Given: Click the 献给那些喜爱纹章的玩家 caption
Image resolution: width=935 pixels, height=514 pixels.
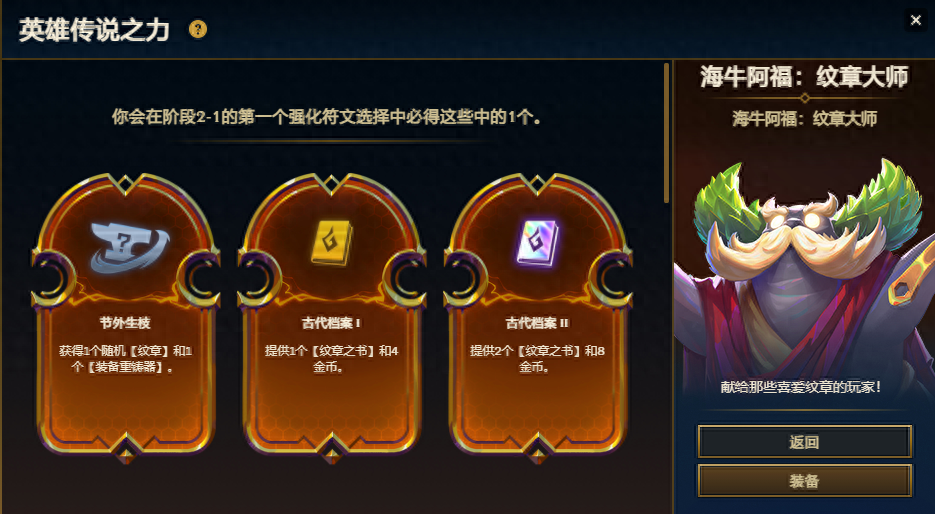Looking at the screenshot, I should point(800,387).
